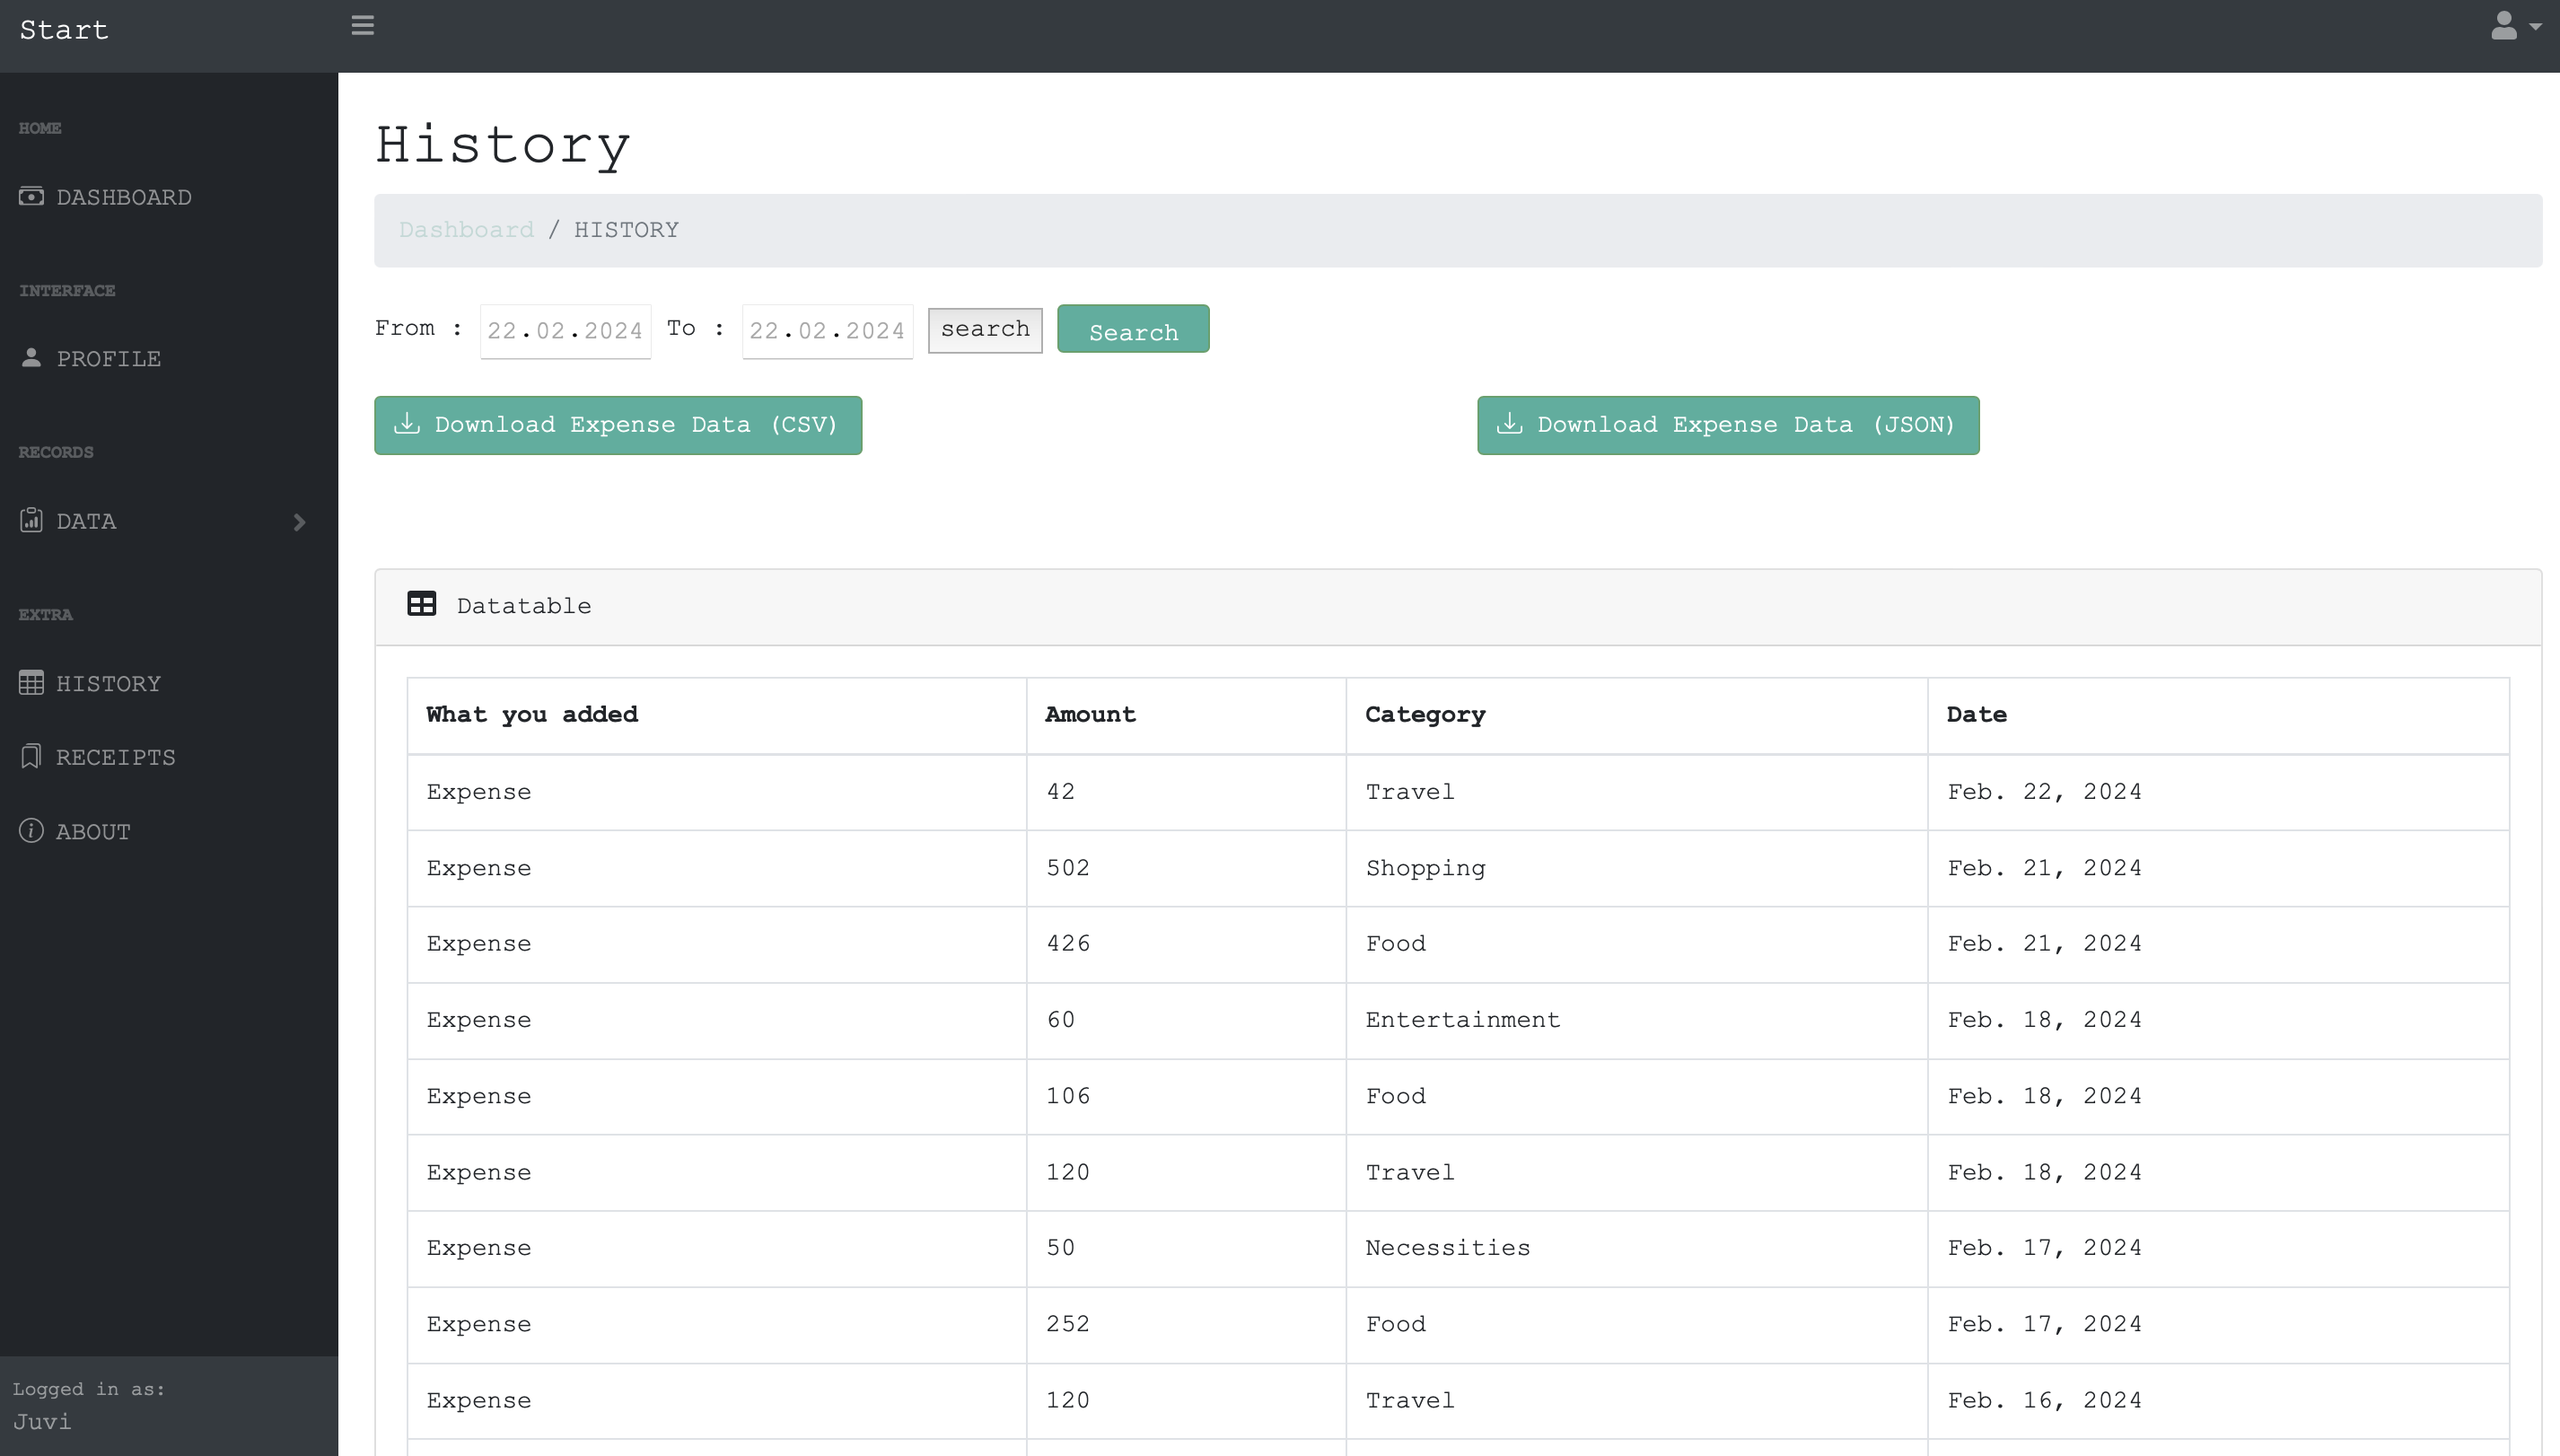Viewport: 2560px width, 1456px height.
Task: Click the Dashboard money icon in sidebar
Action: coord(31,196)
